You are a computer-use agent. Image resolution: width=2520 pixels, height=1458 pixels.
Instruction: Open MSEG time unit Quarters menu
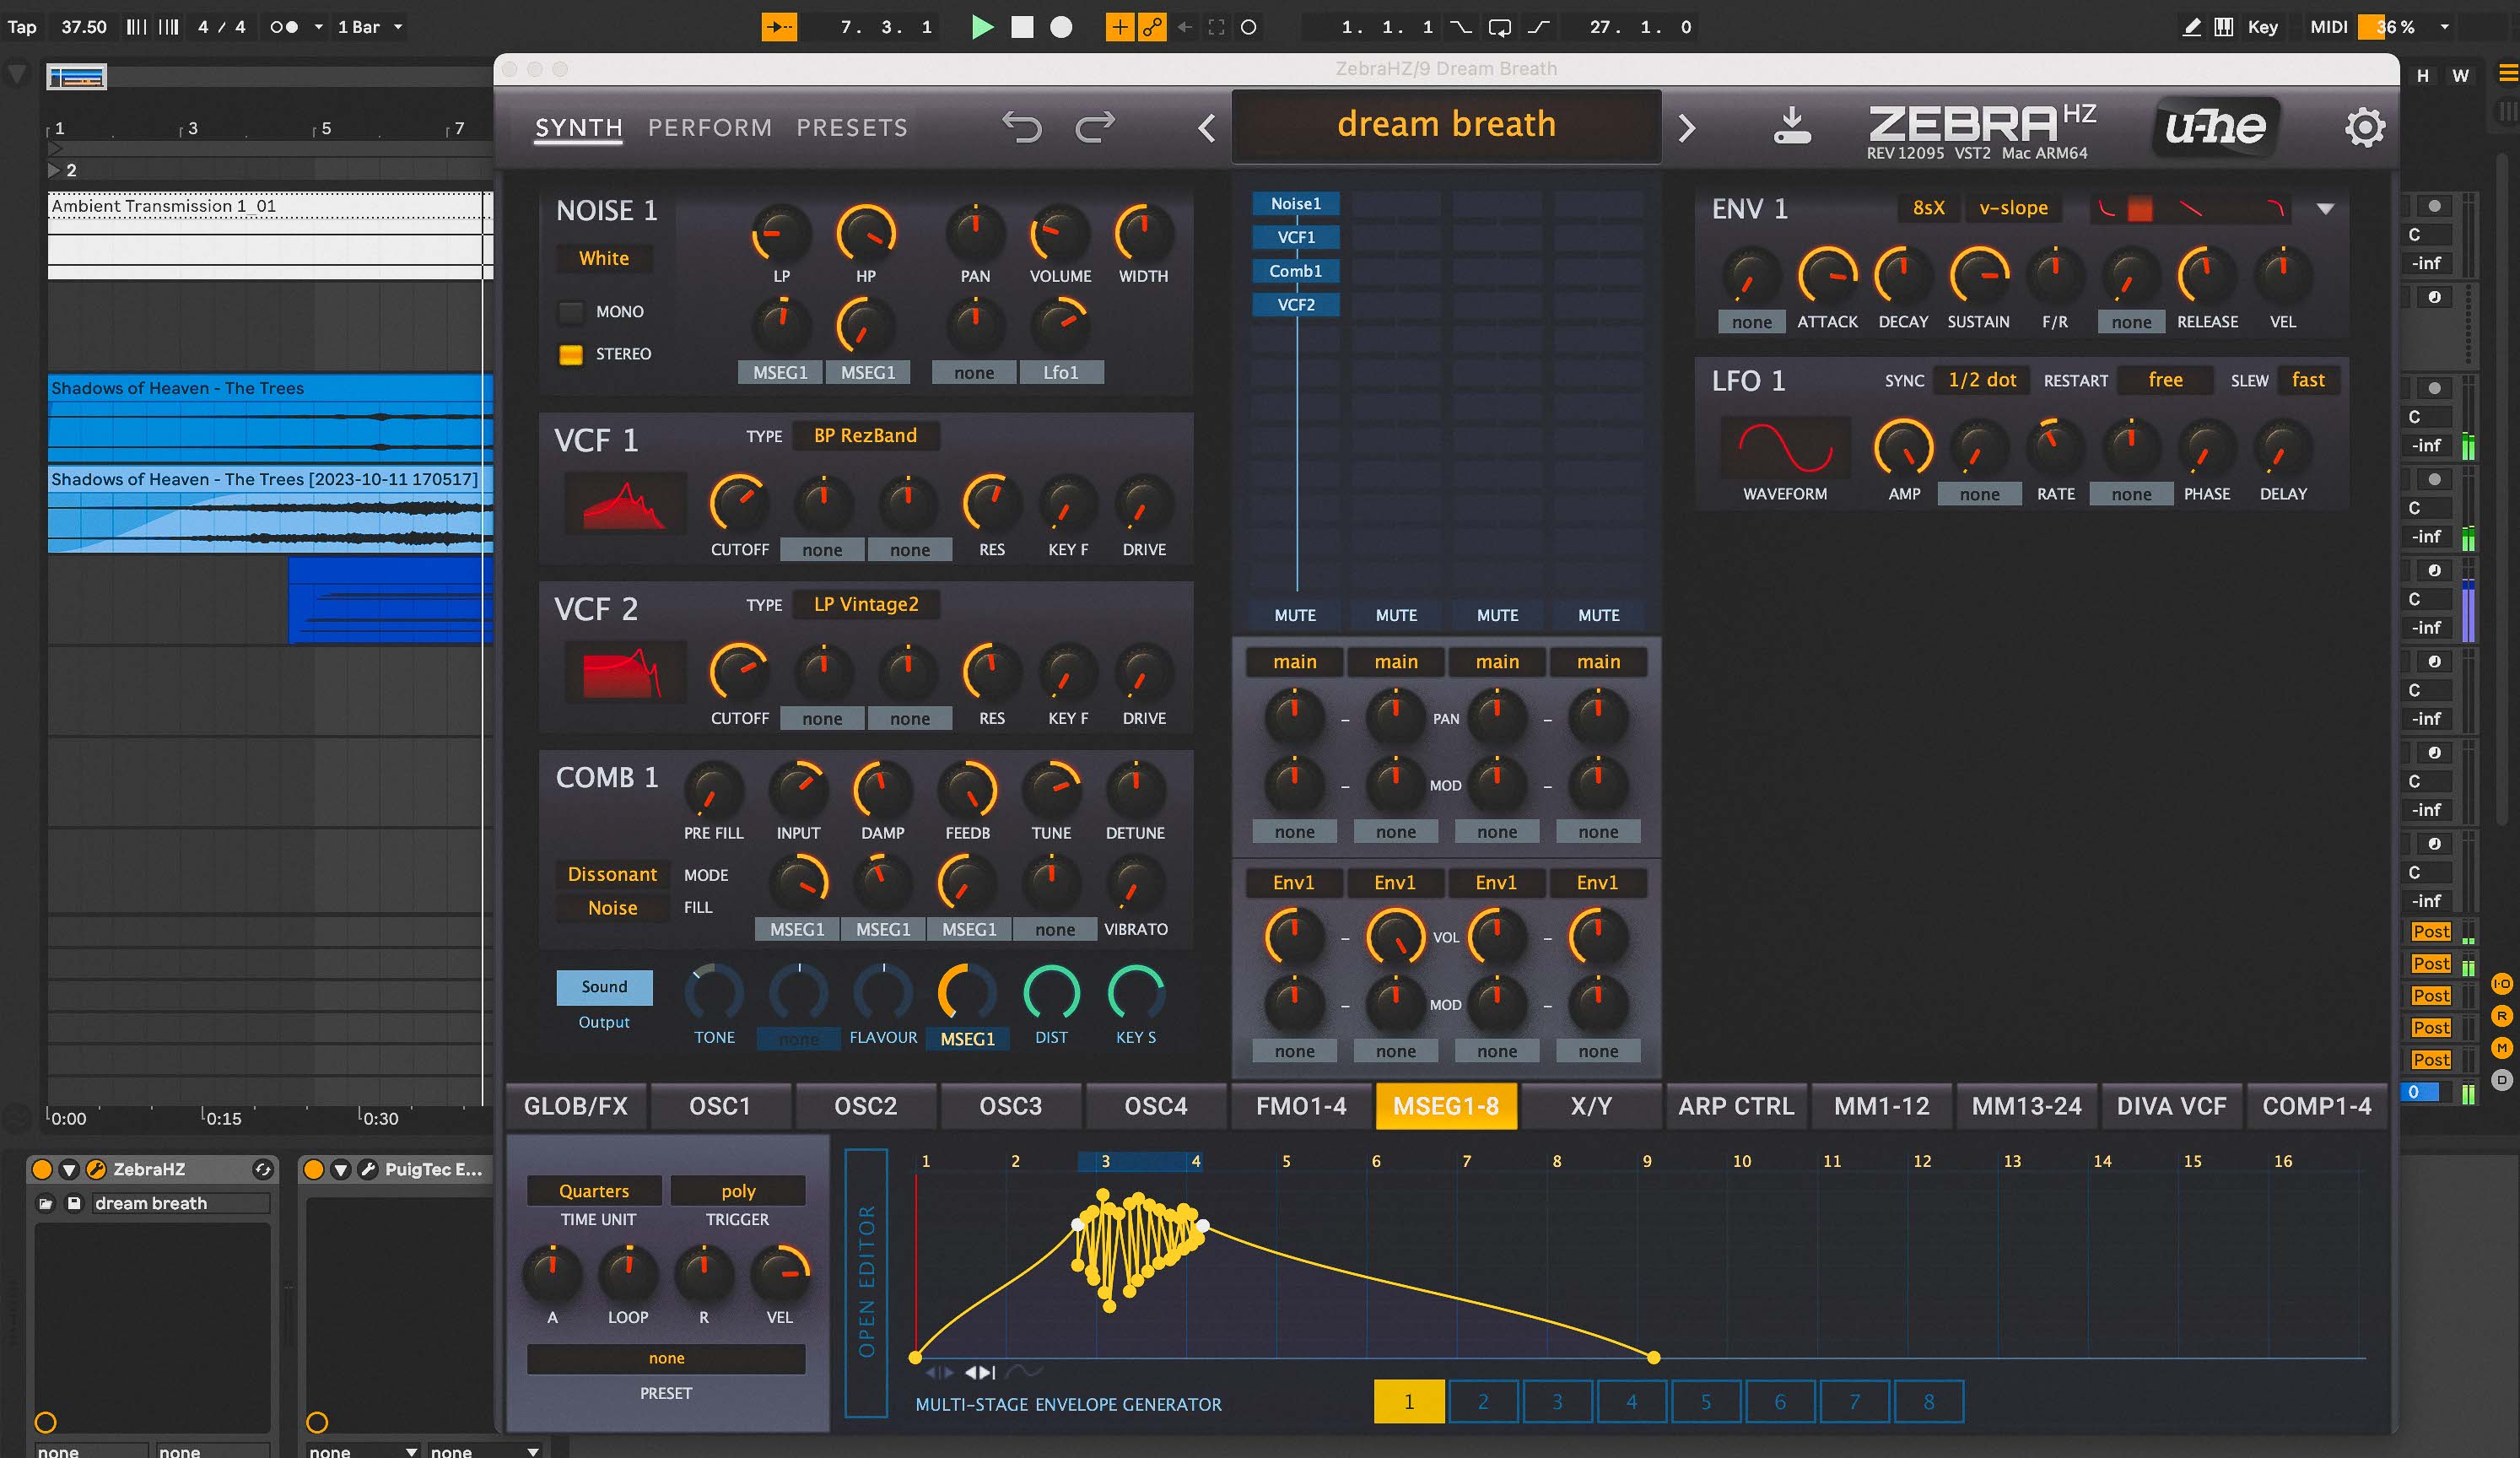point(594,1191)
